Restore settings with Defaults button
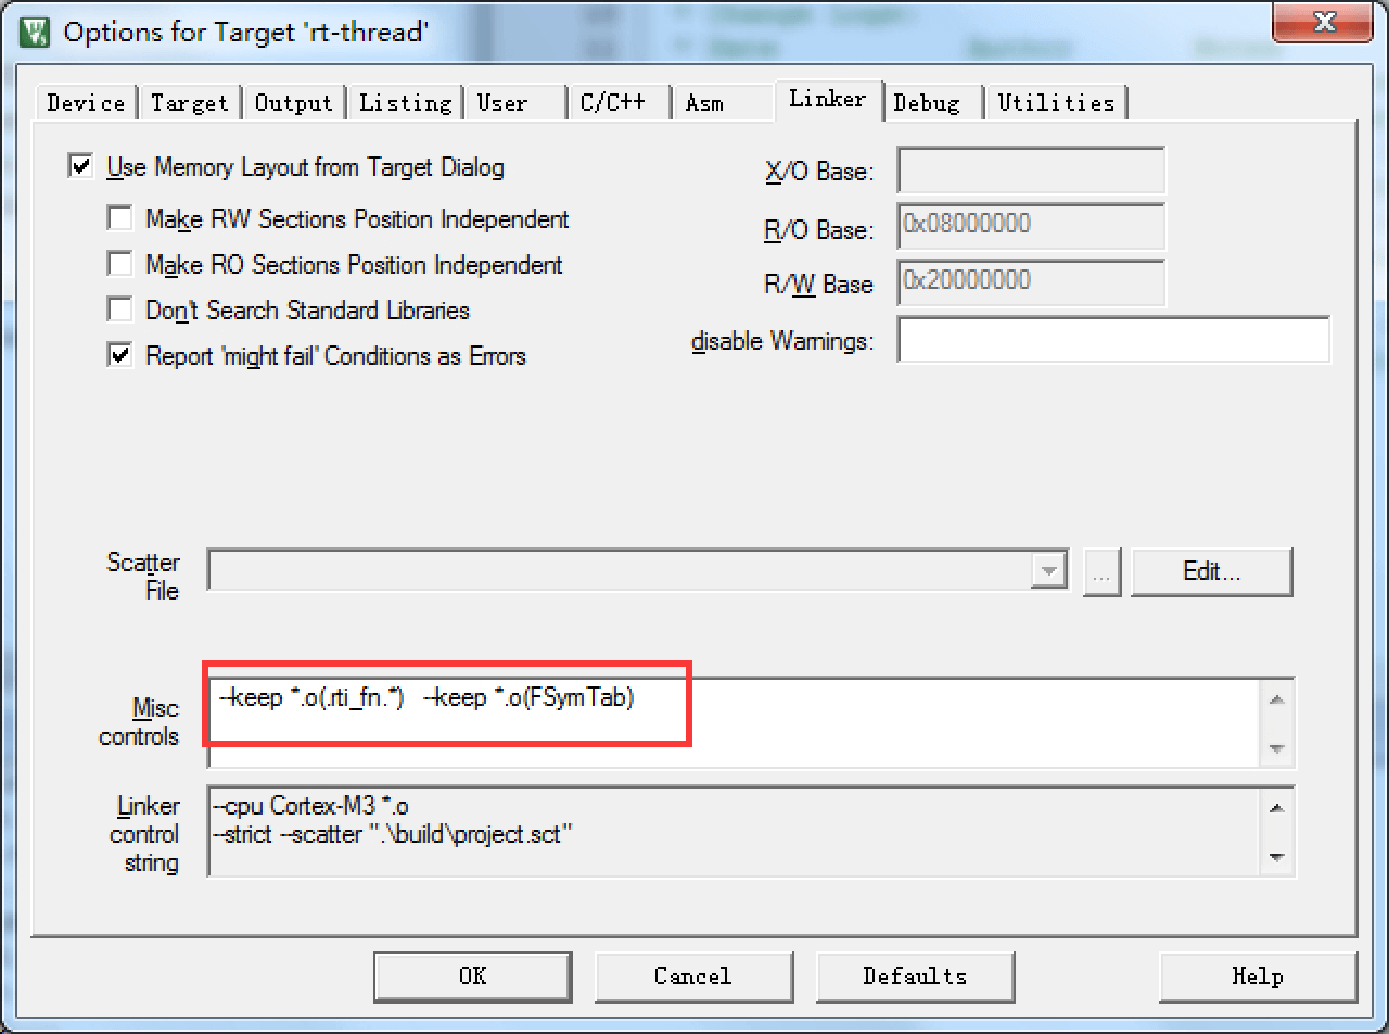Screen dimensions: 1389x1034 click(x=915, y=976)
